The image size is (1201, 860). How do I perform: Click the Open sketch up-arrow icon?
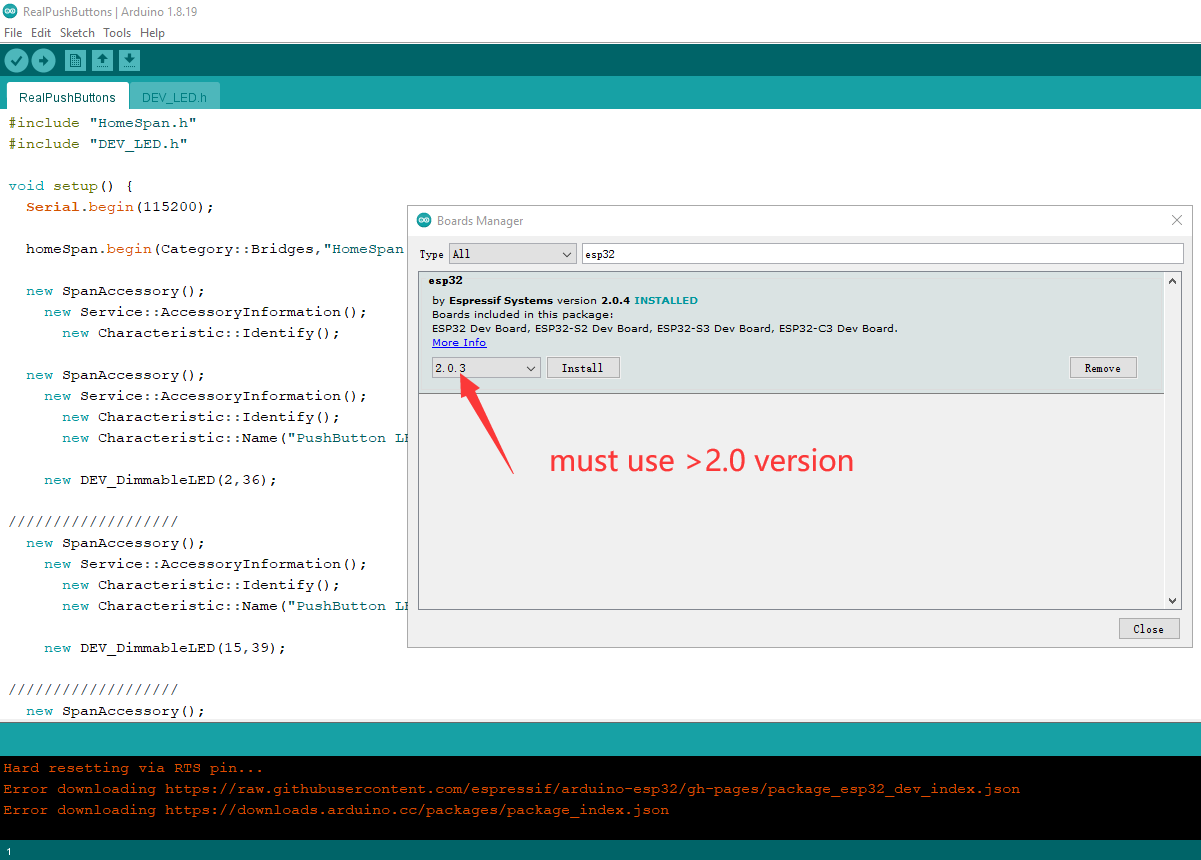(102, 61)
